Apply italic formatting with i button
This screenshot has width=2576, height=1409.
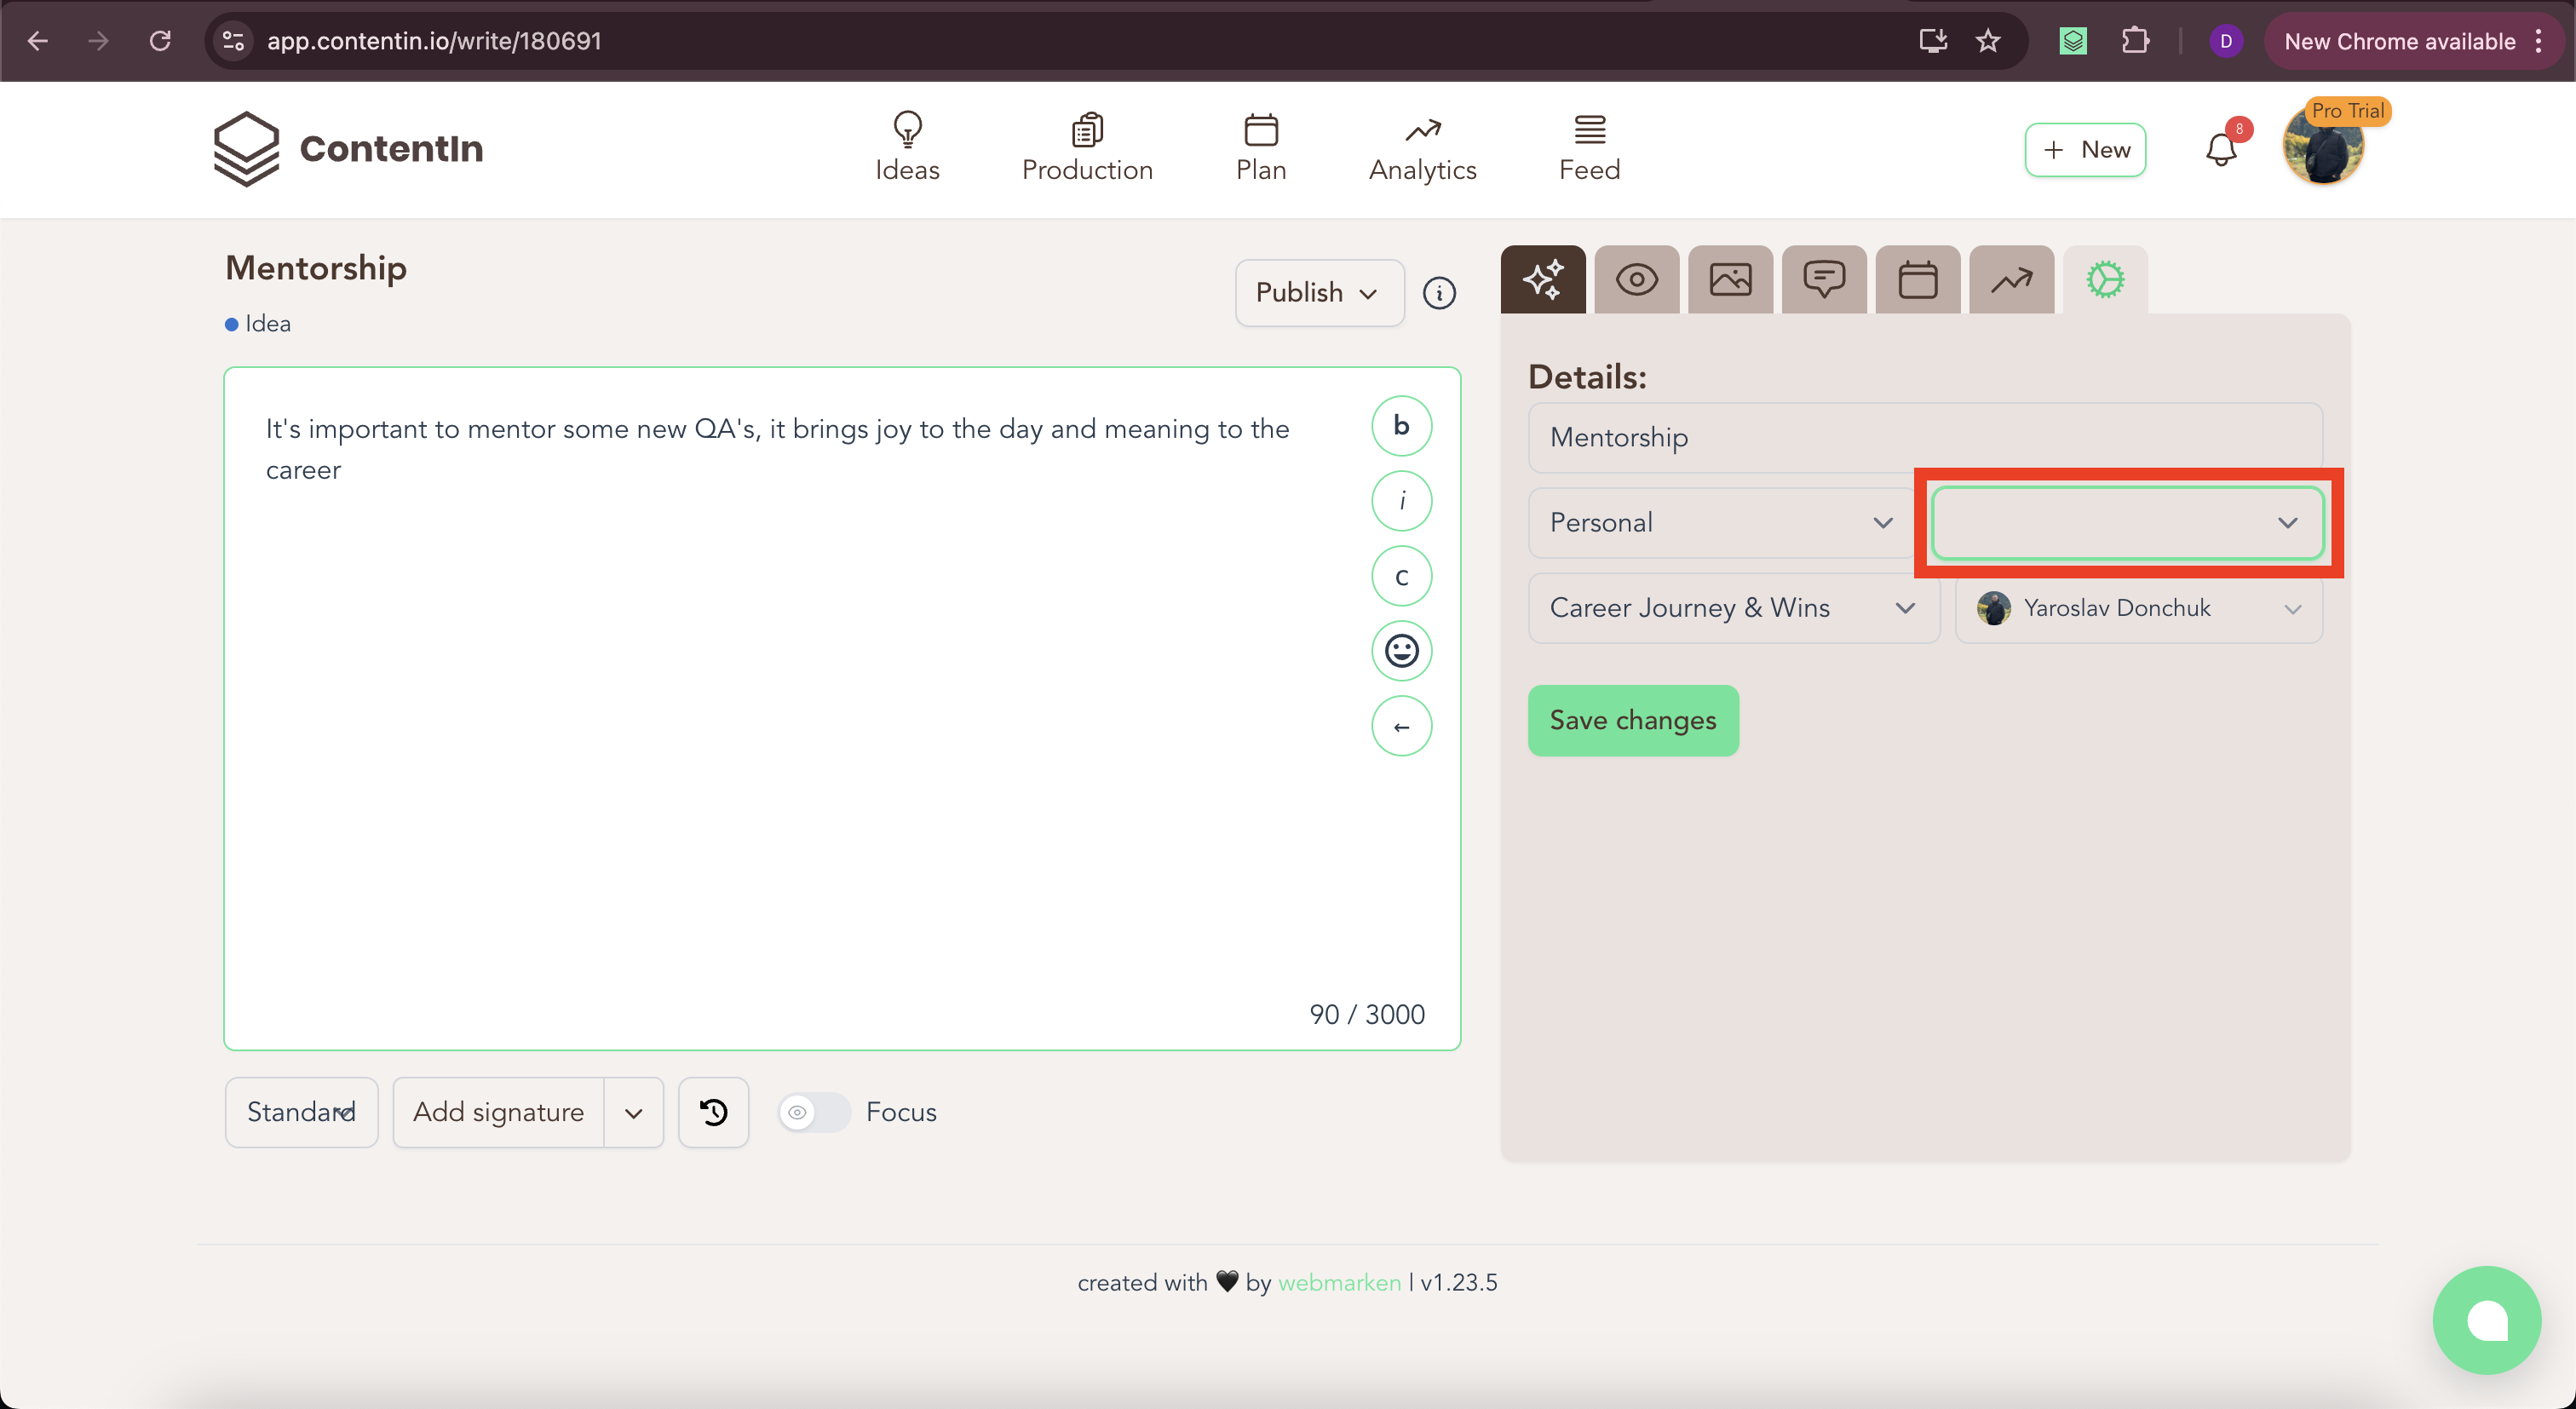click(x=1401, y=501)
